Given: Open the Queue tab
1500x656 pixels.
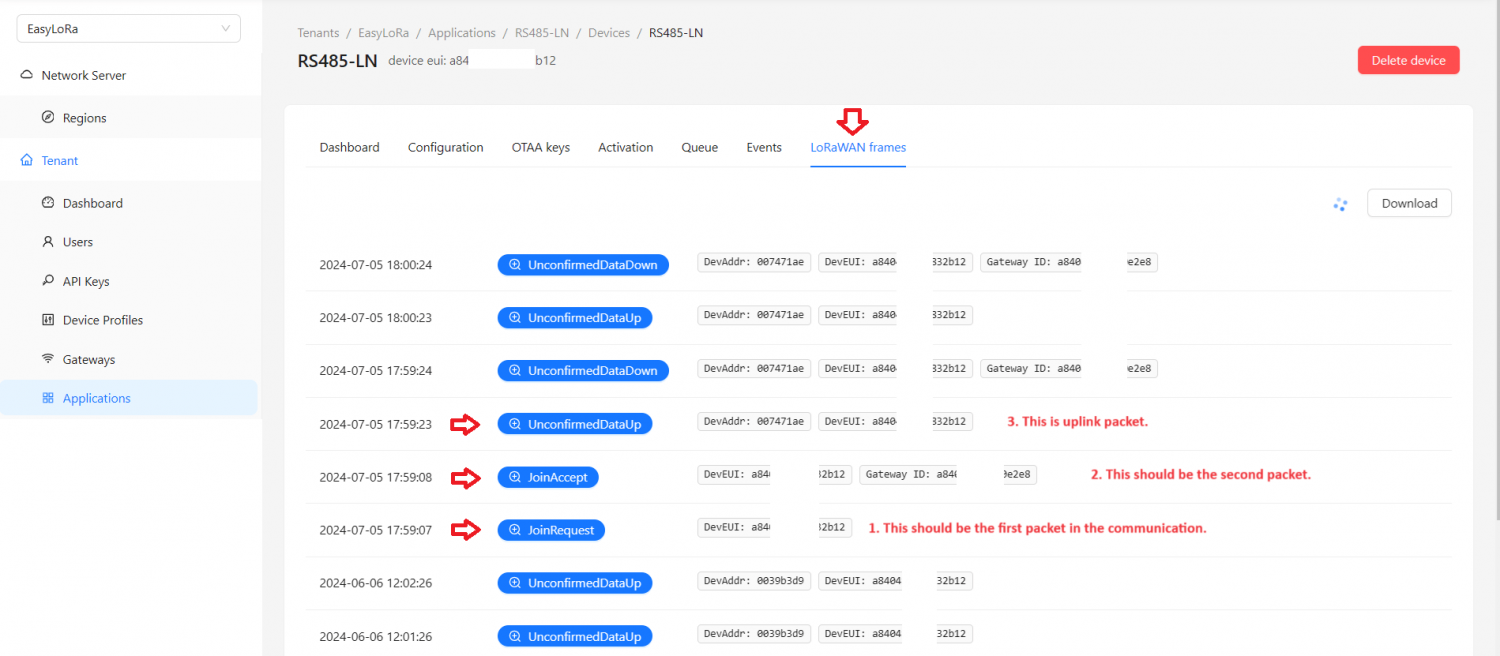Looking at the screenshot, I should click(699, 147).
